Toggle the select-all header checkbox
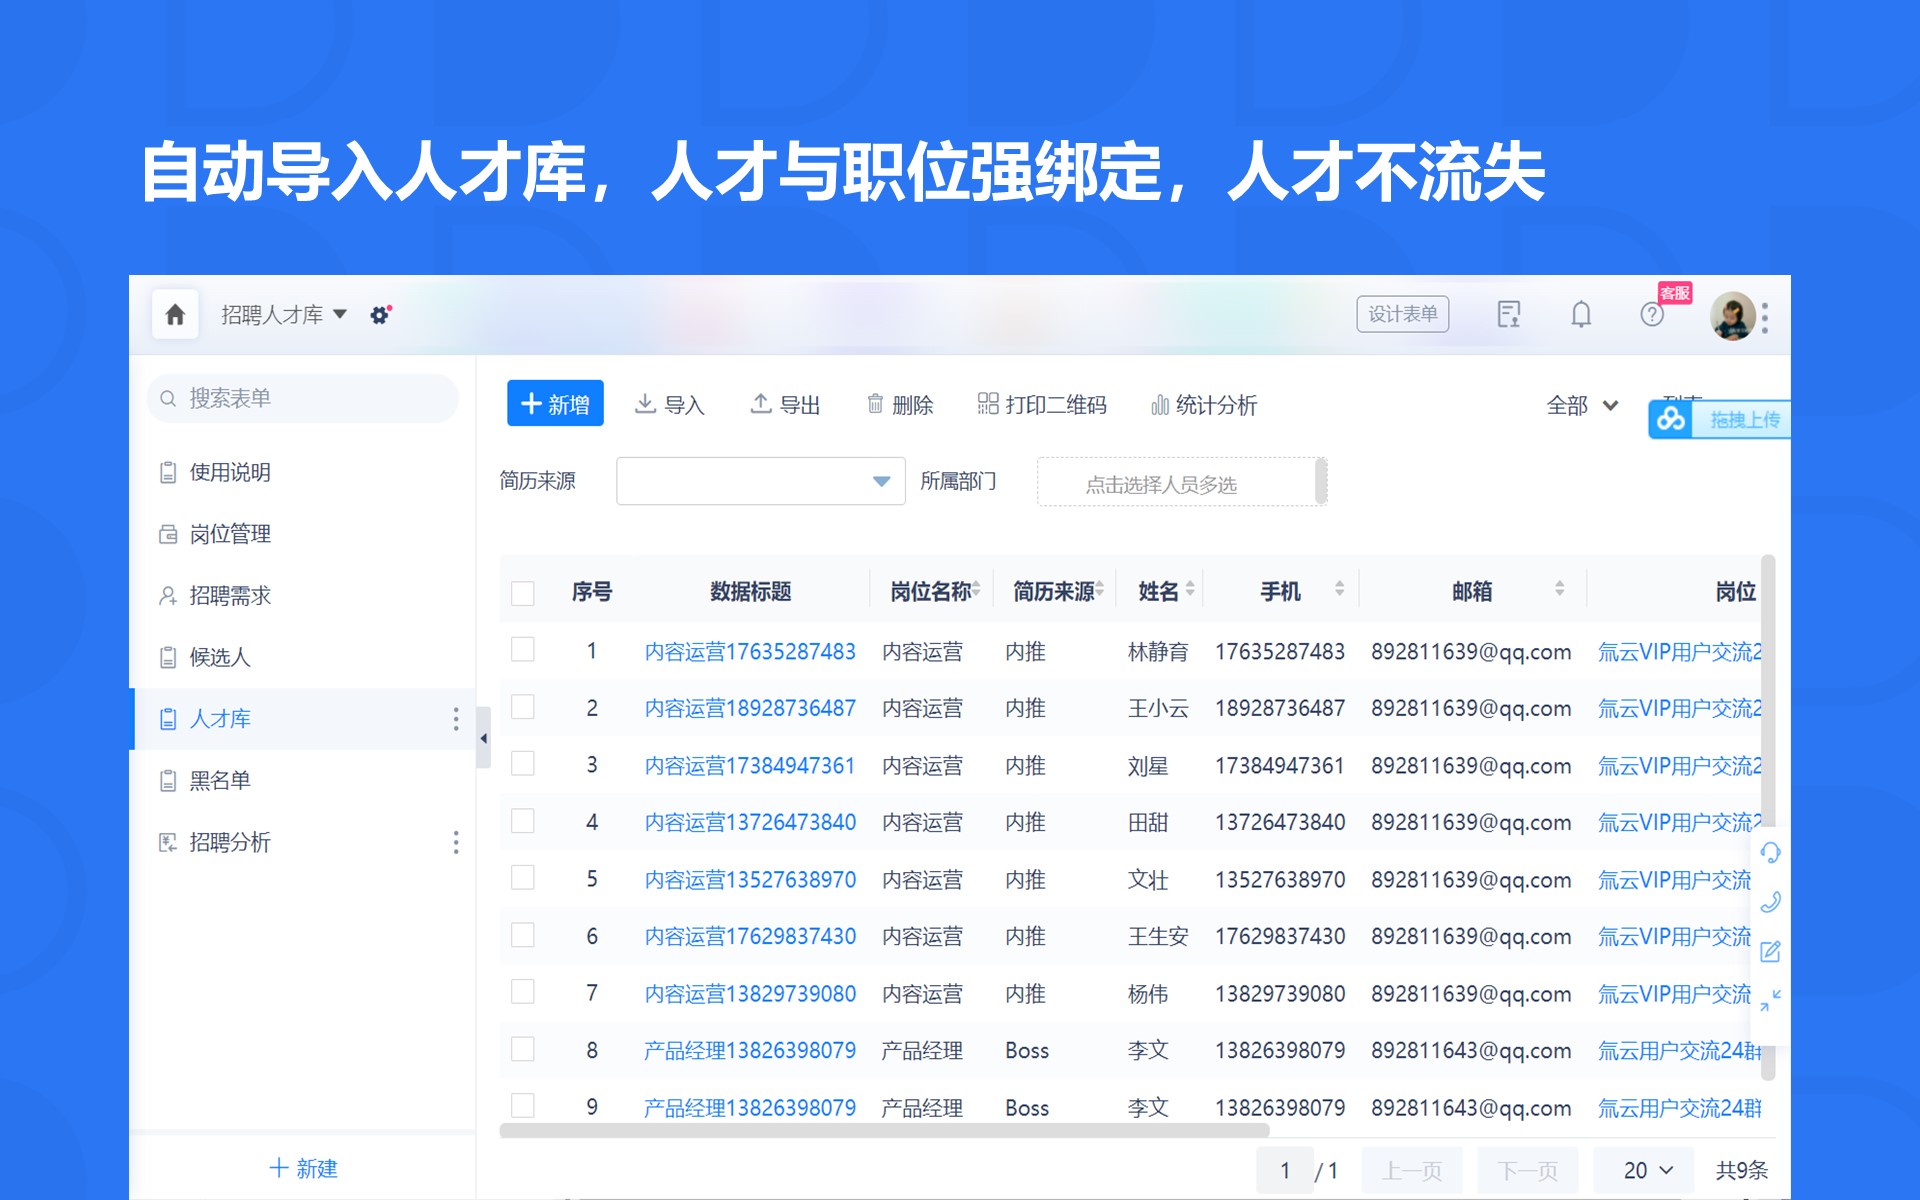This screenshot has height=1200, width=1920. pyautogui.click(x=522, y=593)
